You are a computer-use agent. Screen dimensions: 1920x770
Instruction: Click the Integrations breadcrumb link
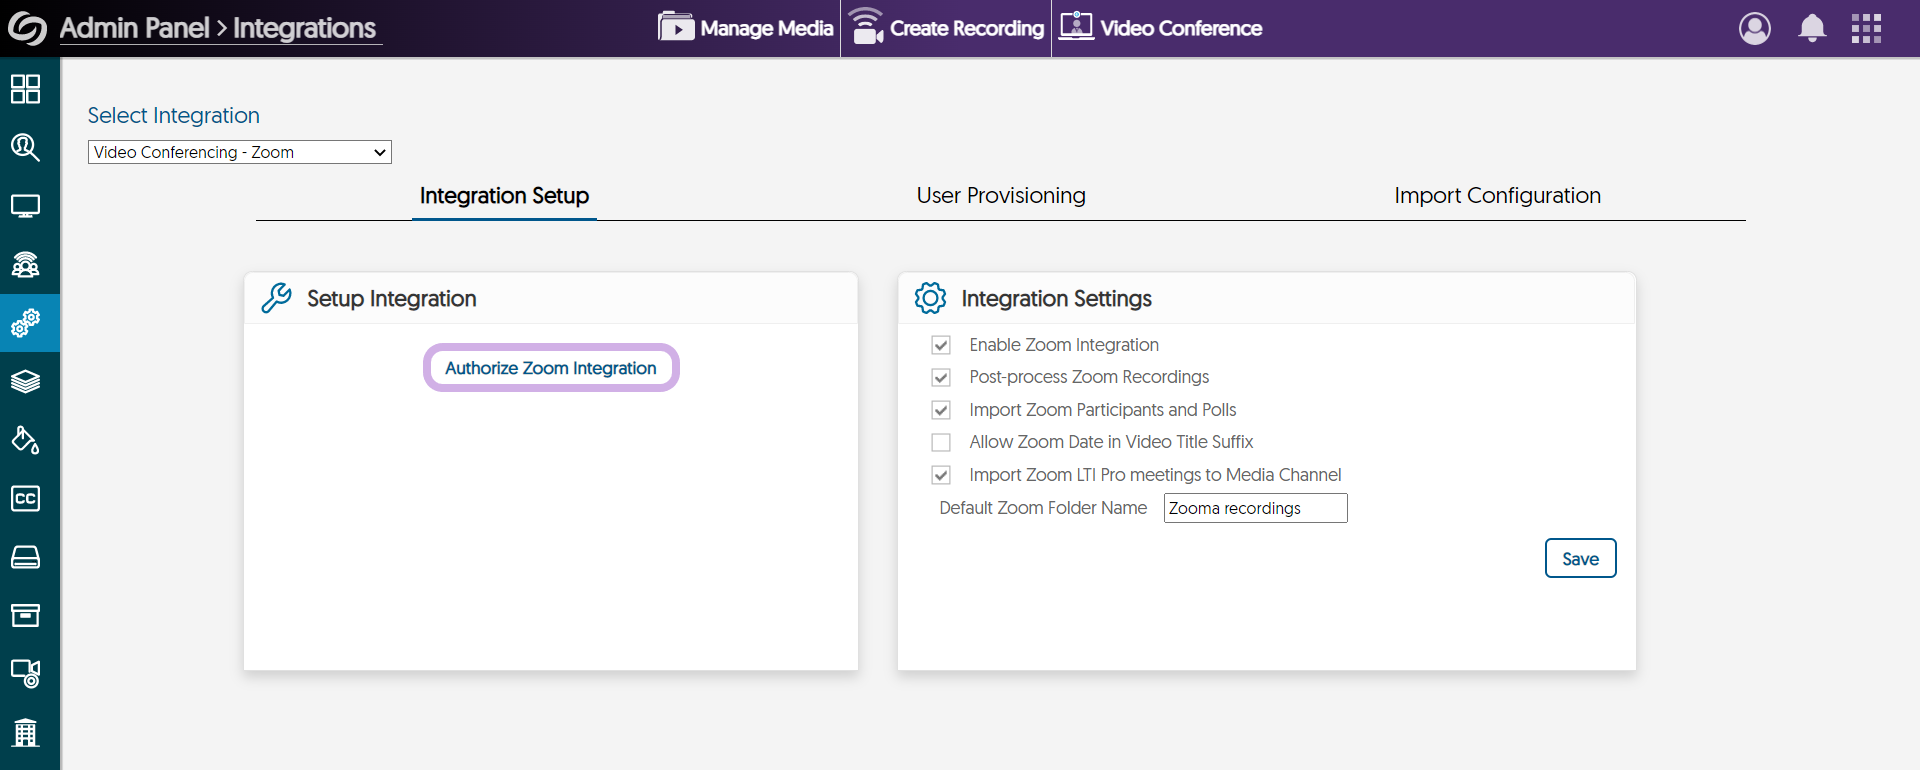point(305,28)
